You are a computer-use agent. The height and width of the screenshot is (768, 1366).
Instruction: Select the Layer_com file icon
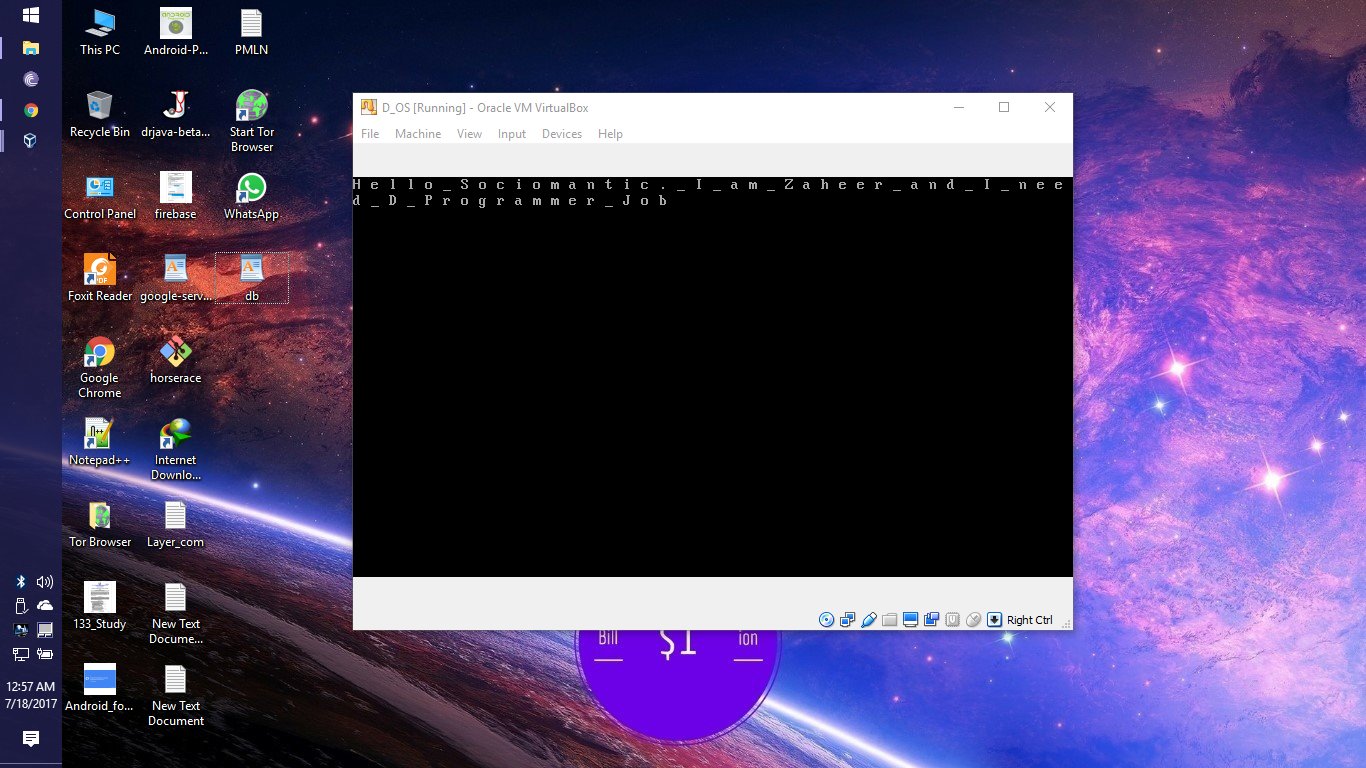tap(176, 524)
